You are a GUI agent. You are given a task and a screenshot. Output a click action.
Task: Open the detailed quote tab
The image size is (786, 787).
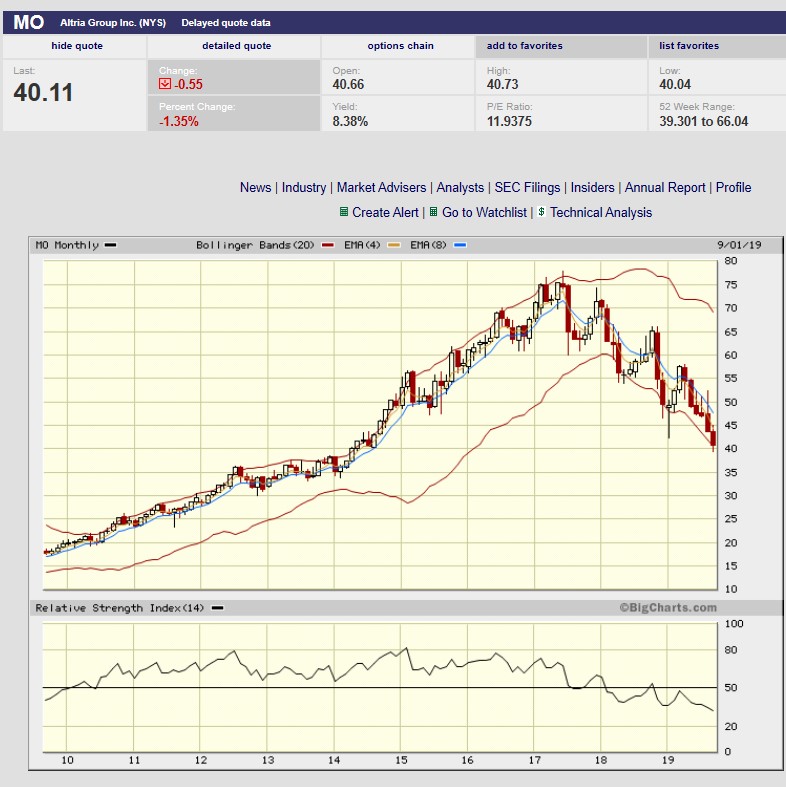coord(236,46)
